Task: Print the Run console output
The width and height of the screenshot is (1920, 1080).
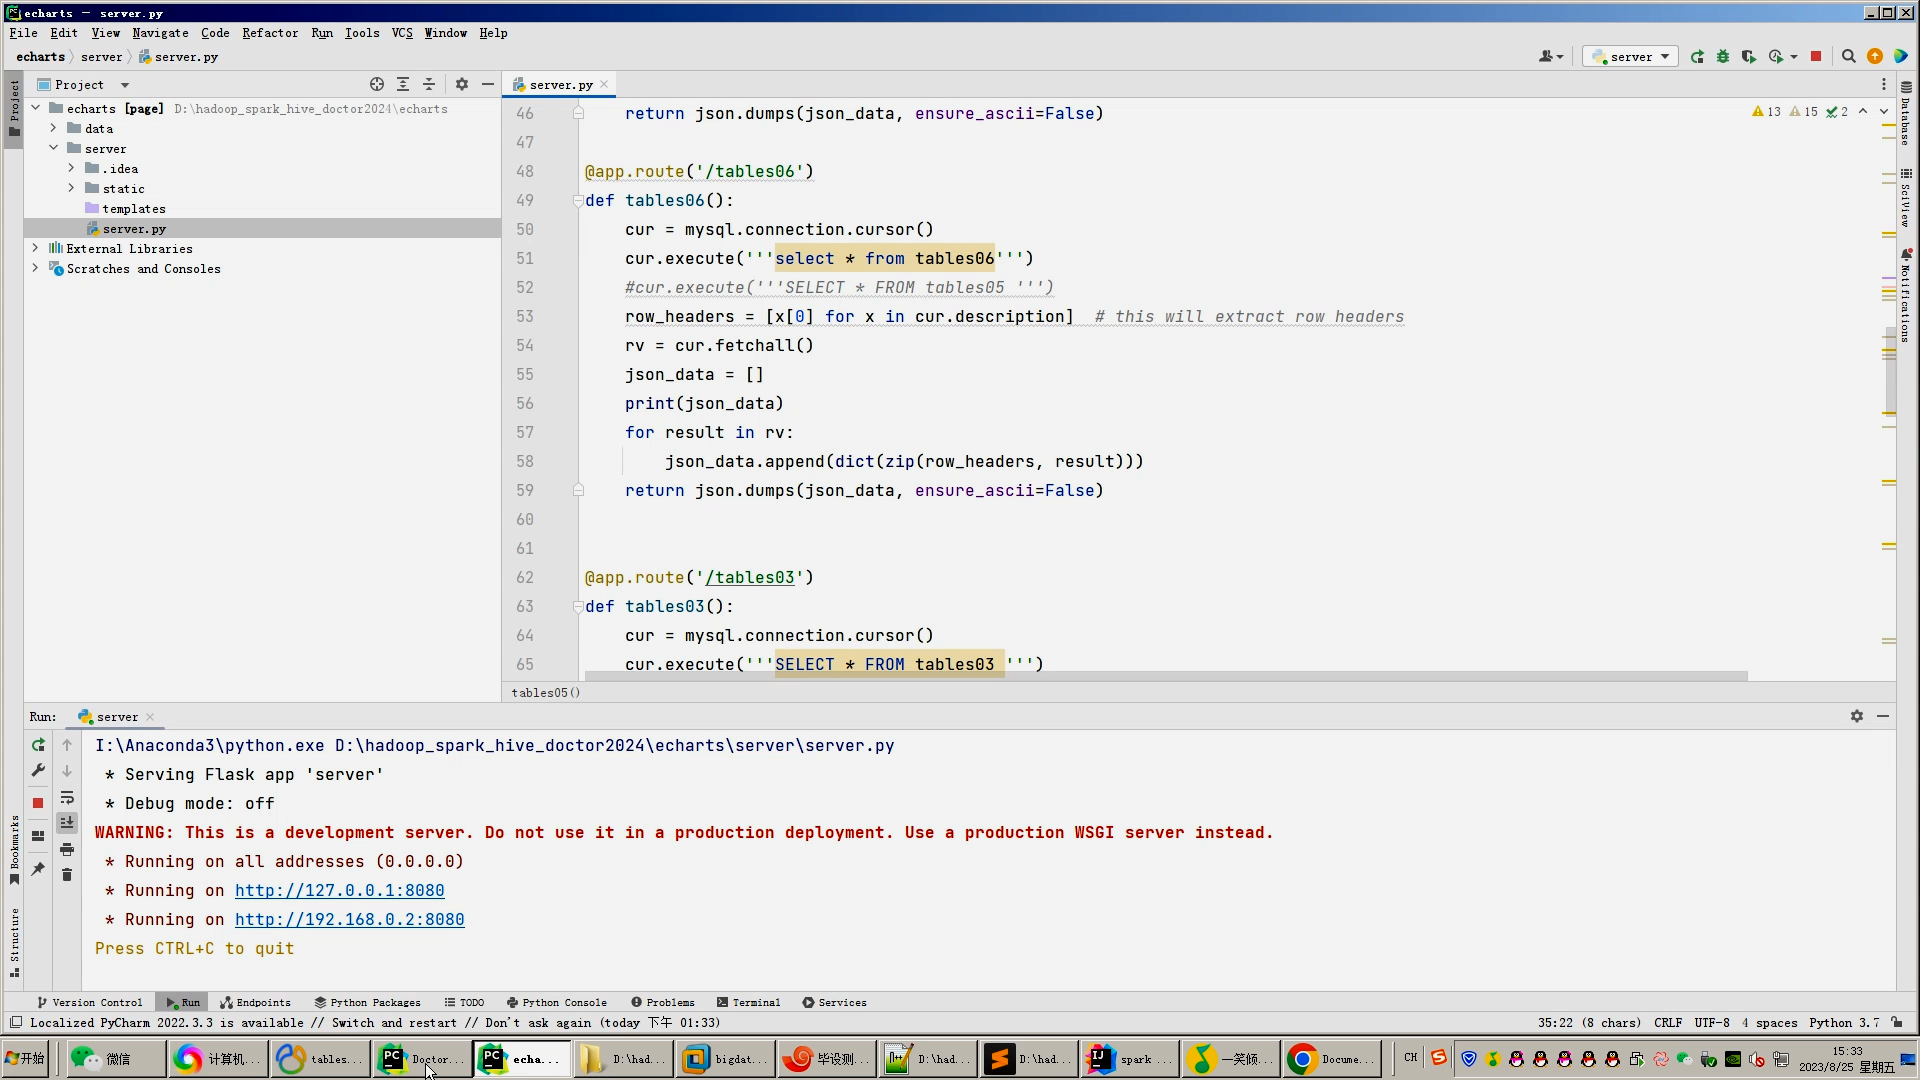Action: [67, 849]
